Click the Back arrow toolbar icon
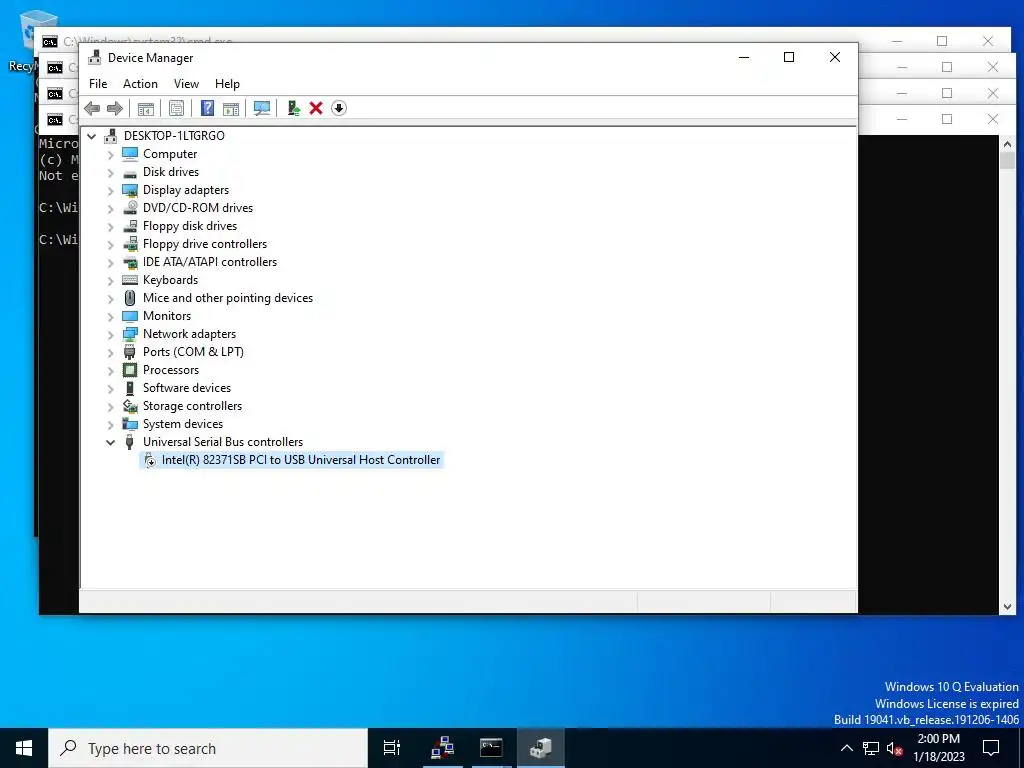This screenshot has width=1024, height=768. 92,108
